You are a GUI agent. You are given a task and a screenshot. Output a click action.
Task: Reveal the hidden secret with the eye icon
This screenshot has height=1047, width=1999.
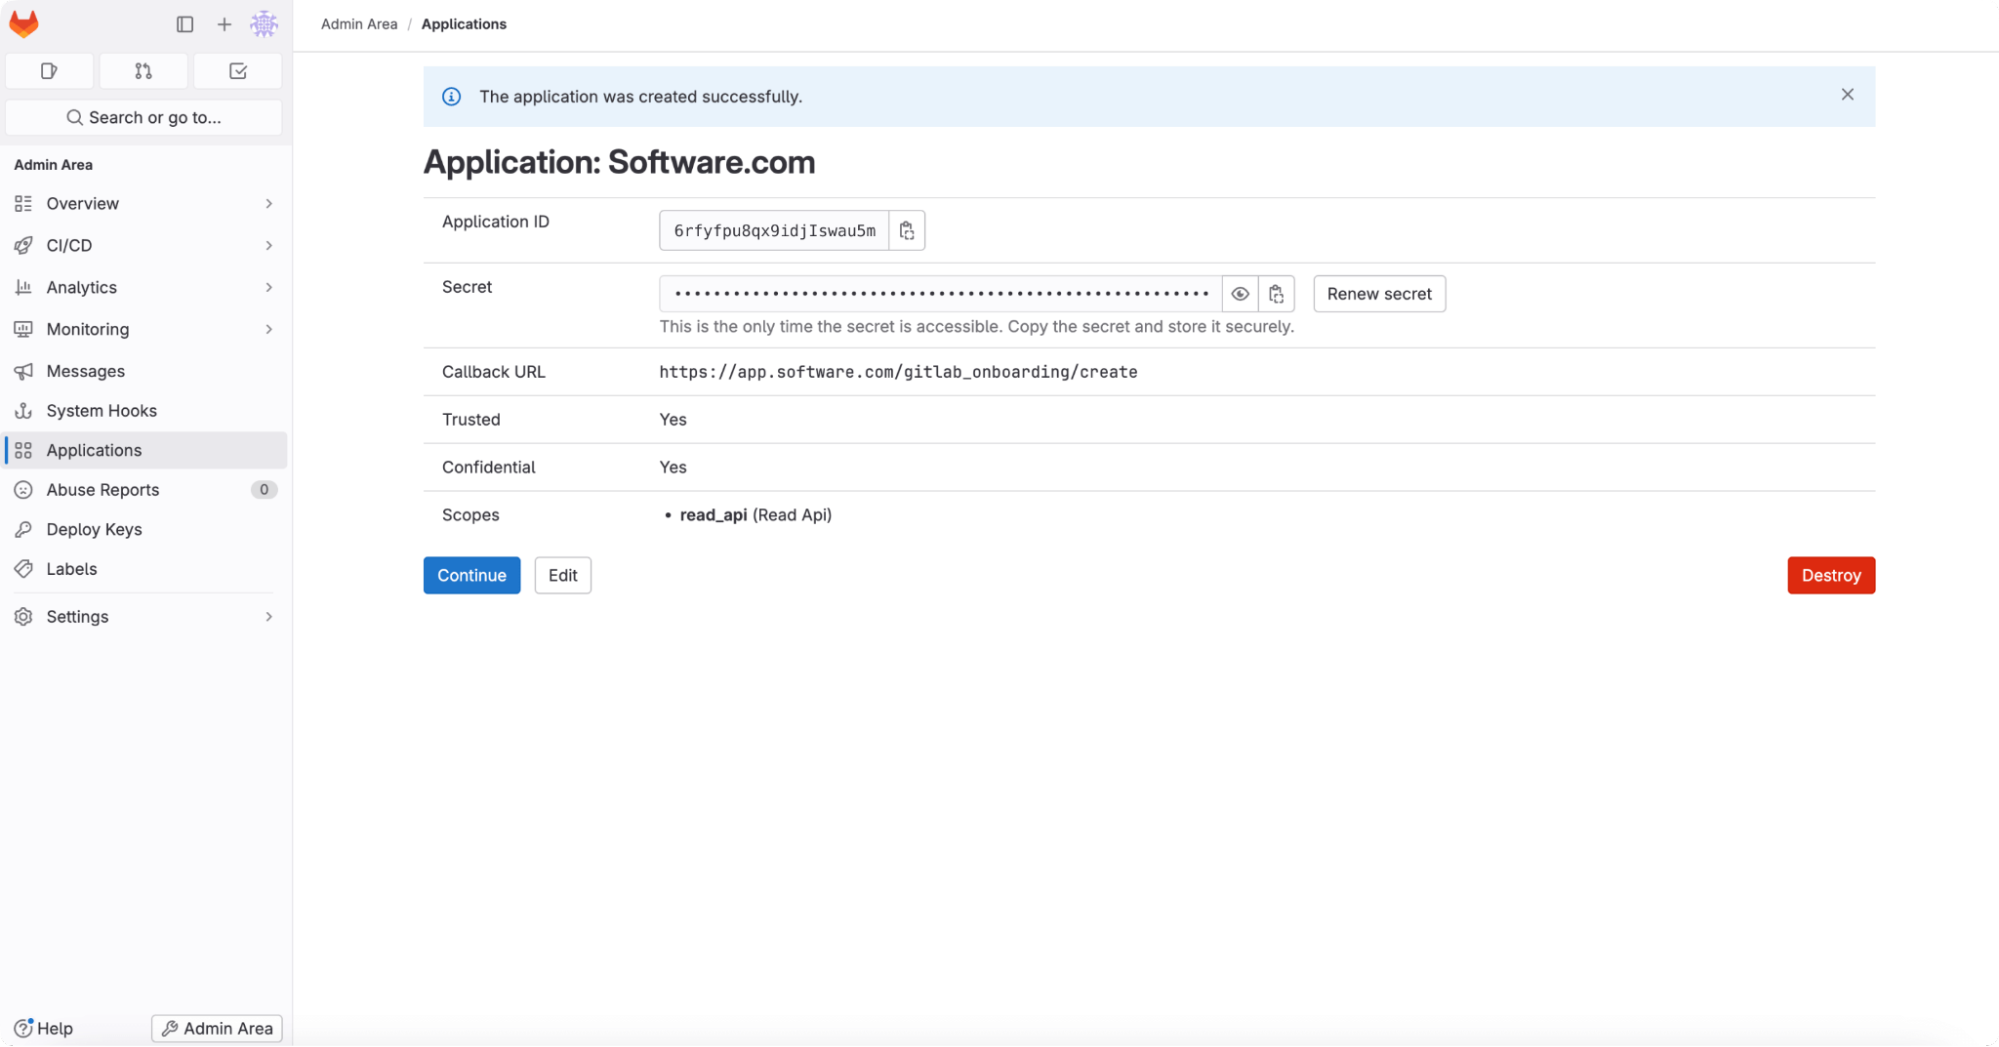[x=1239, y=293]
